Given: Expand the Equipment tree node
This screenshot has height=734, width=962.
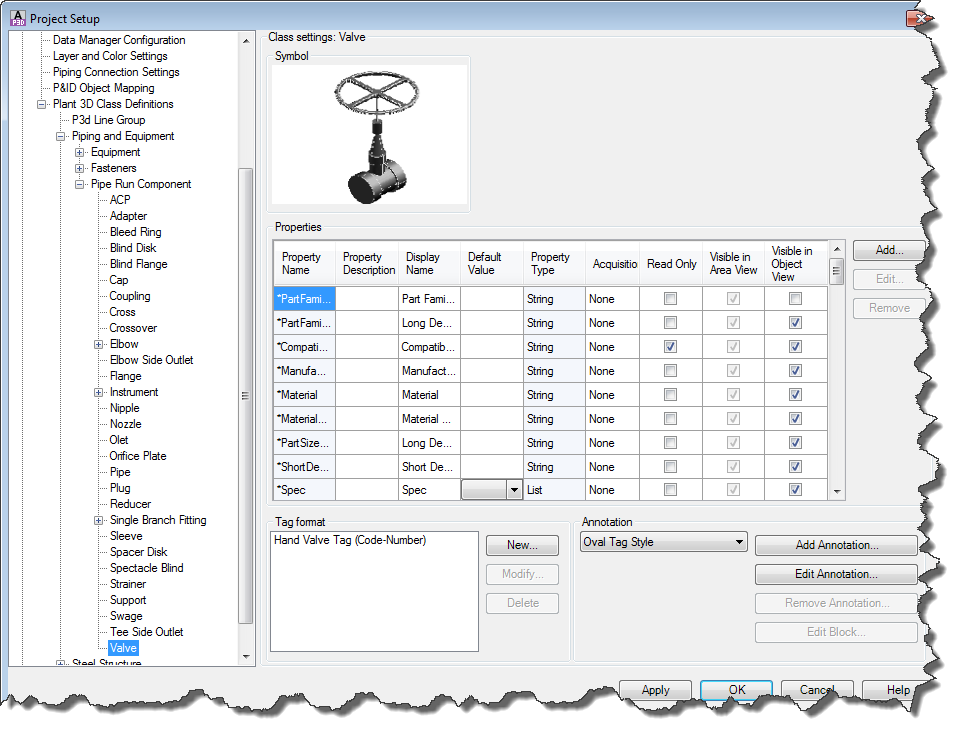Looking at the screenshot, I should (x=80, y=152).
